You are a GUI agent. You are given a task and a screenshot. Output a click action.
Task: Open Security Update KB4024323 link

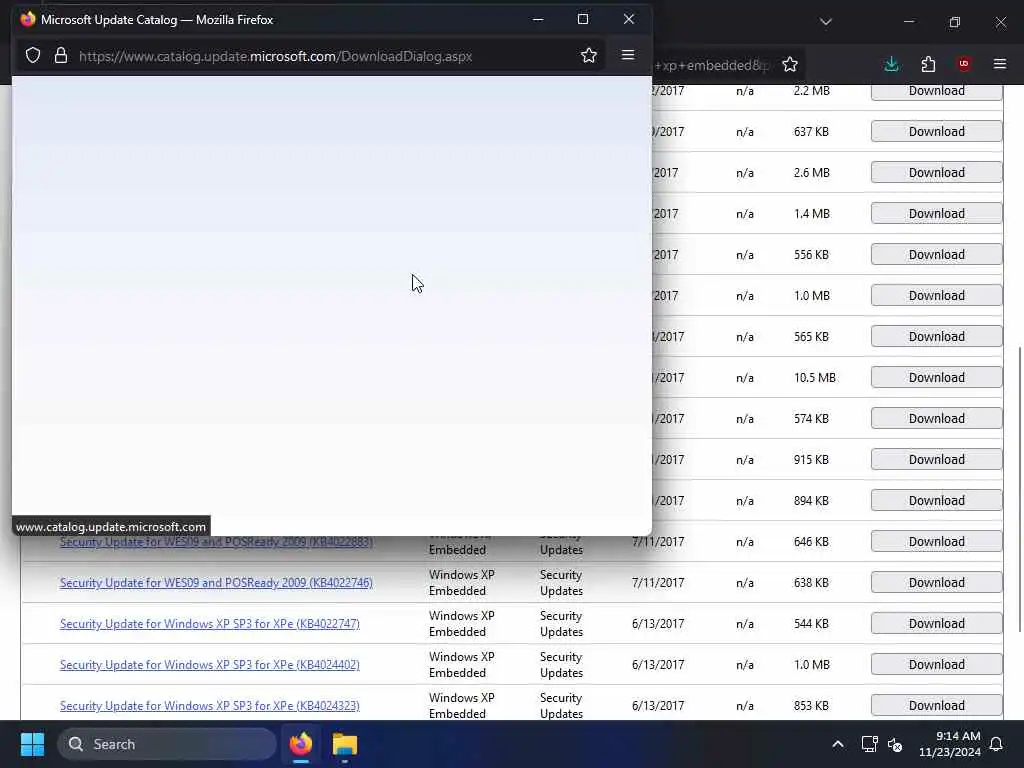(210, 706)
